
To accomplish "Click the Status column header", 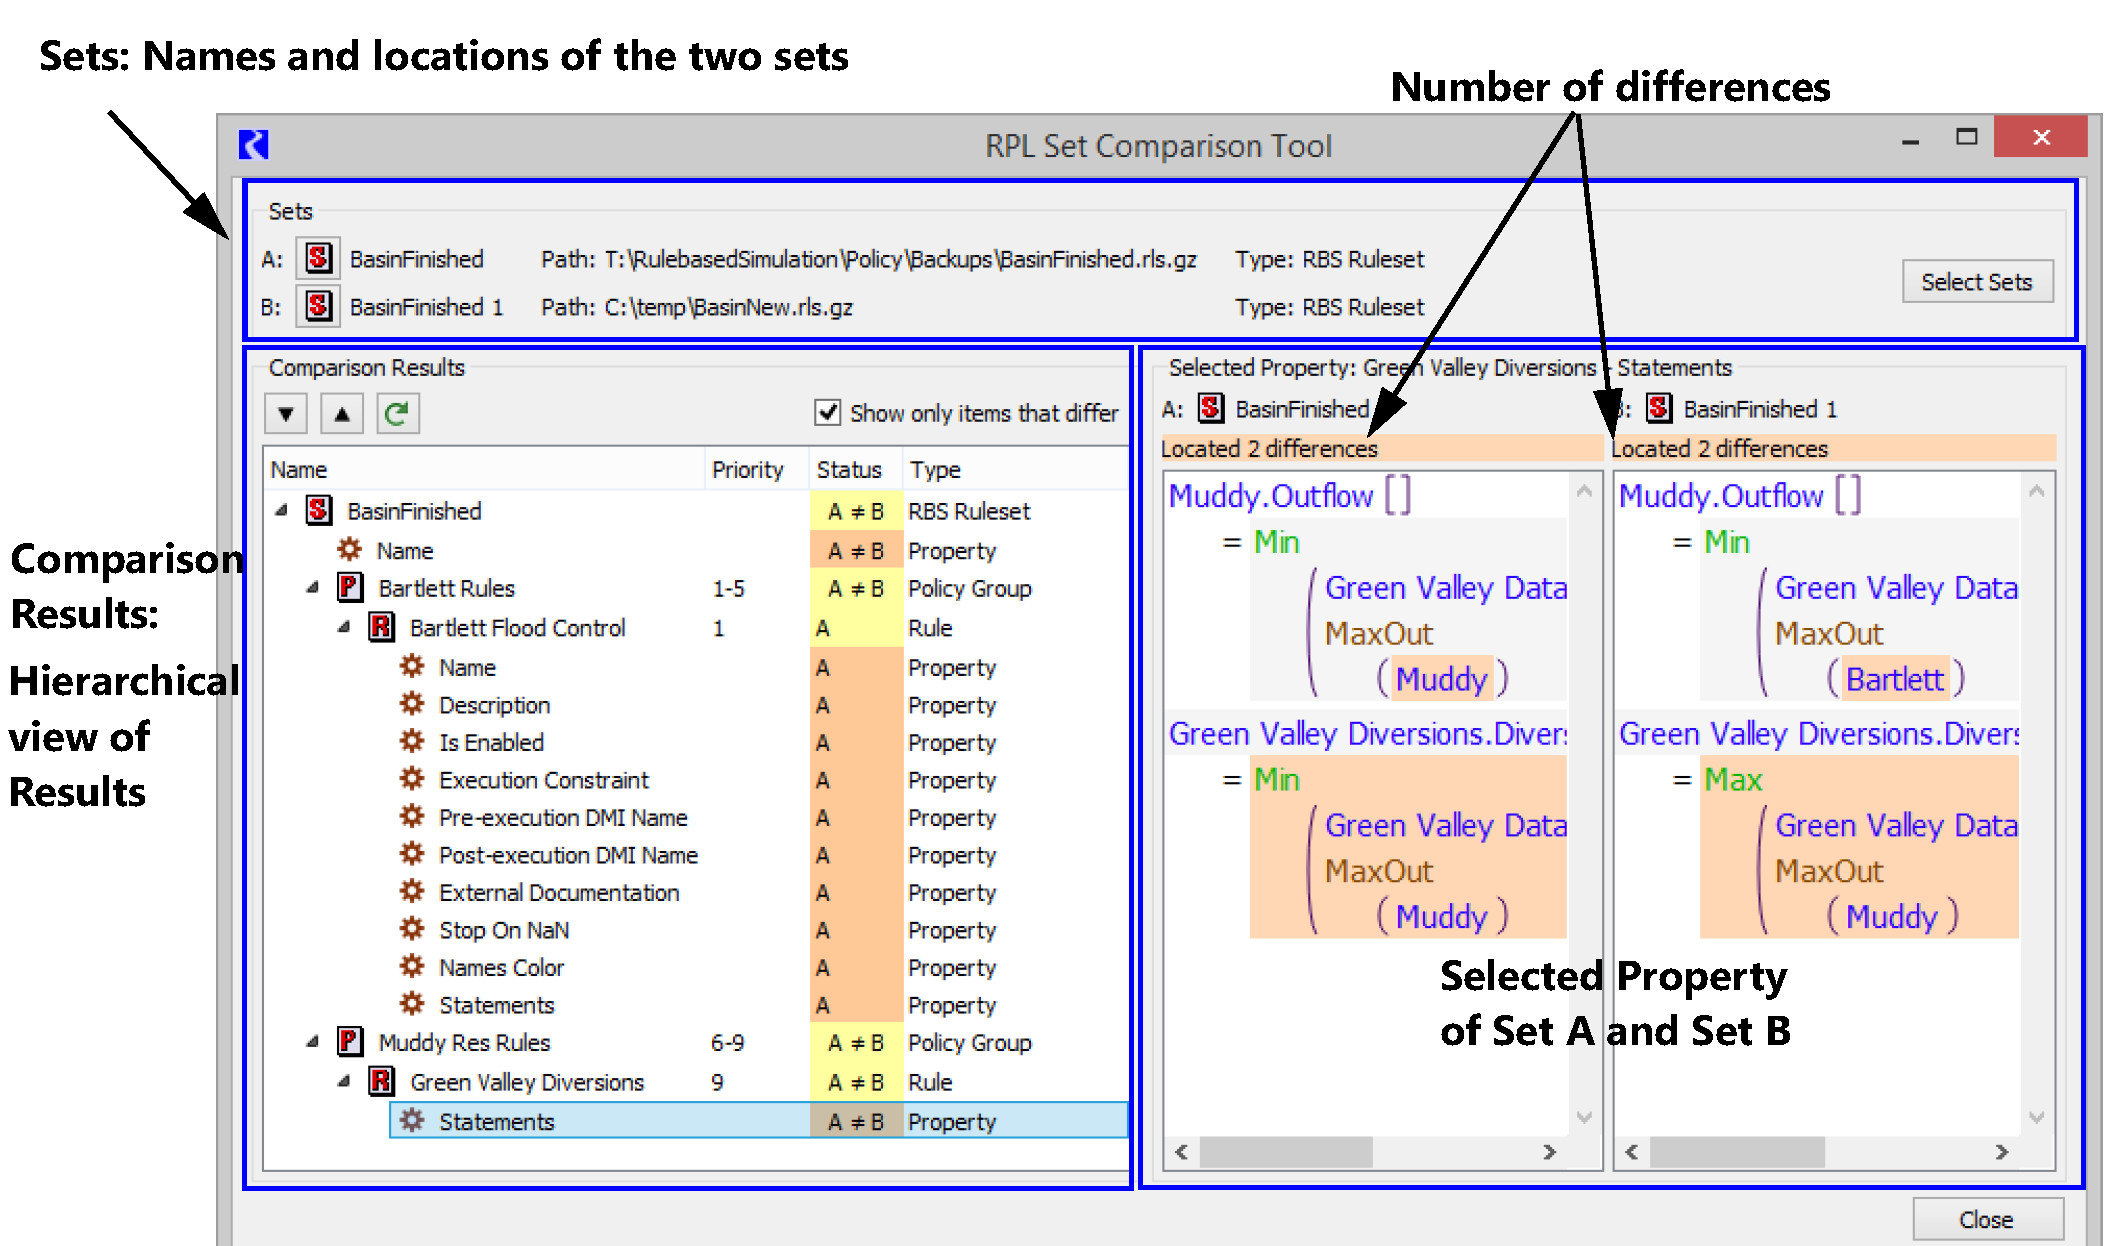I will tap(856, 469).
